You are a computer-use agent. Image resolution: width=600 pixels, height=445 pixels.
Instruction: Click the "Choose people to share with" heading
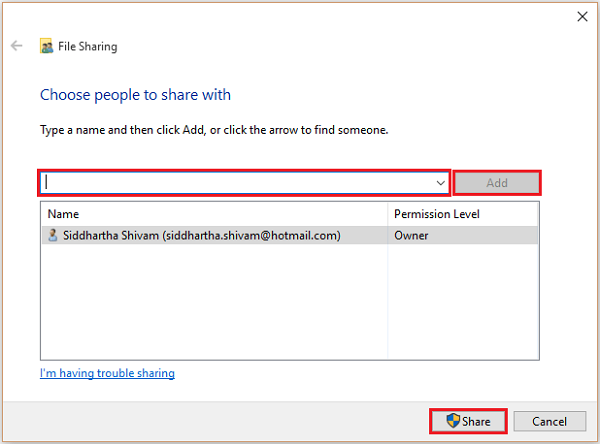[x=135, y=95]
